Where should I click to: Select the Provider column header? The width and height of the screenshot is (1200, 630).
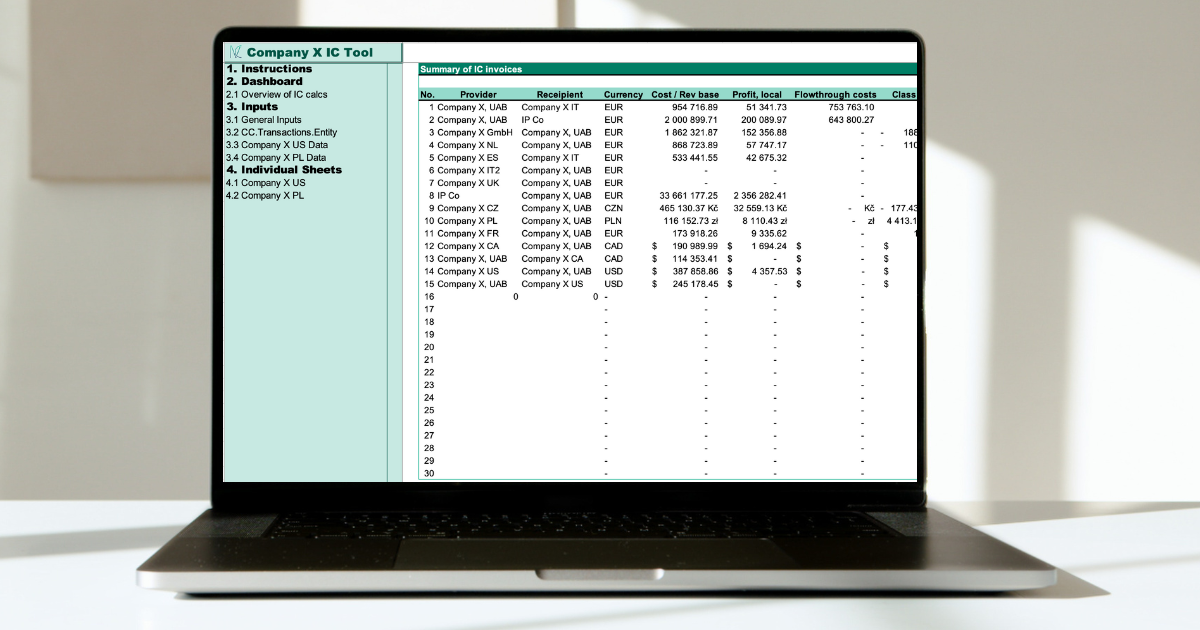(478, 95)
